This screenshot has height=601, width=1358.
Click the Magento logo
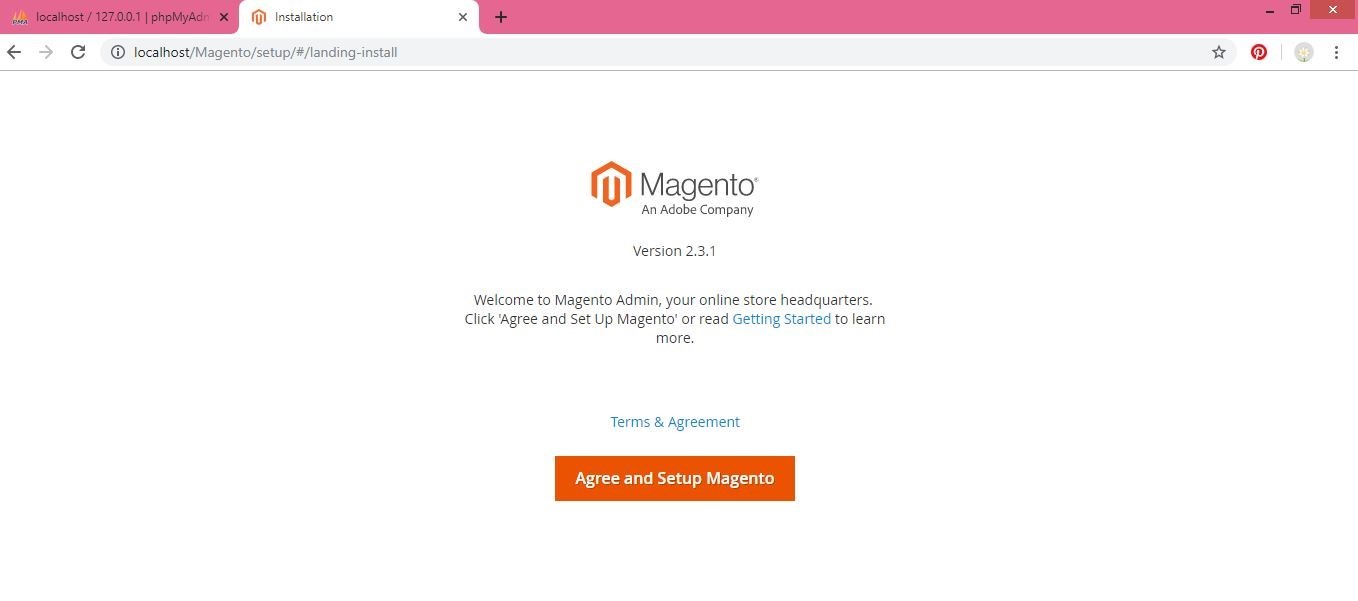coord(674,188)
